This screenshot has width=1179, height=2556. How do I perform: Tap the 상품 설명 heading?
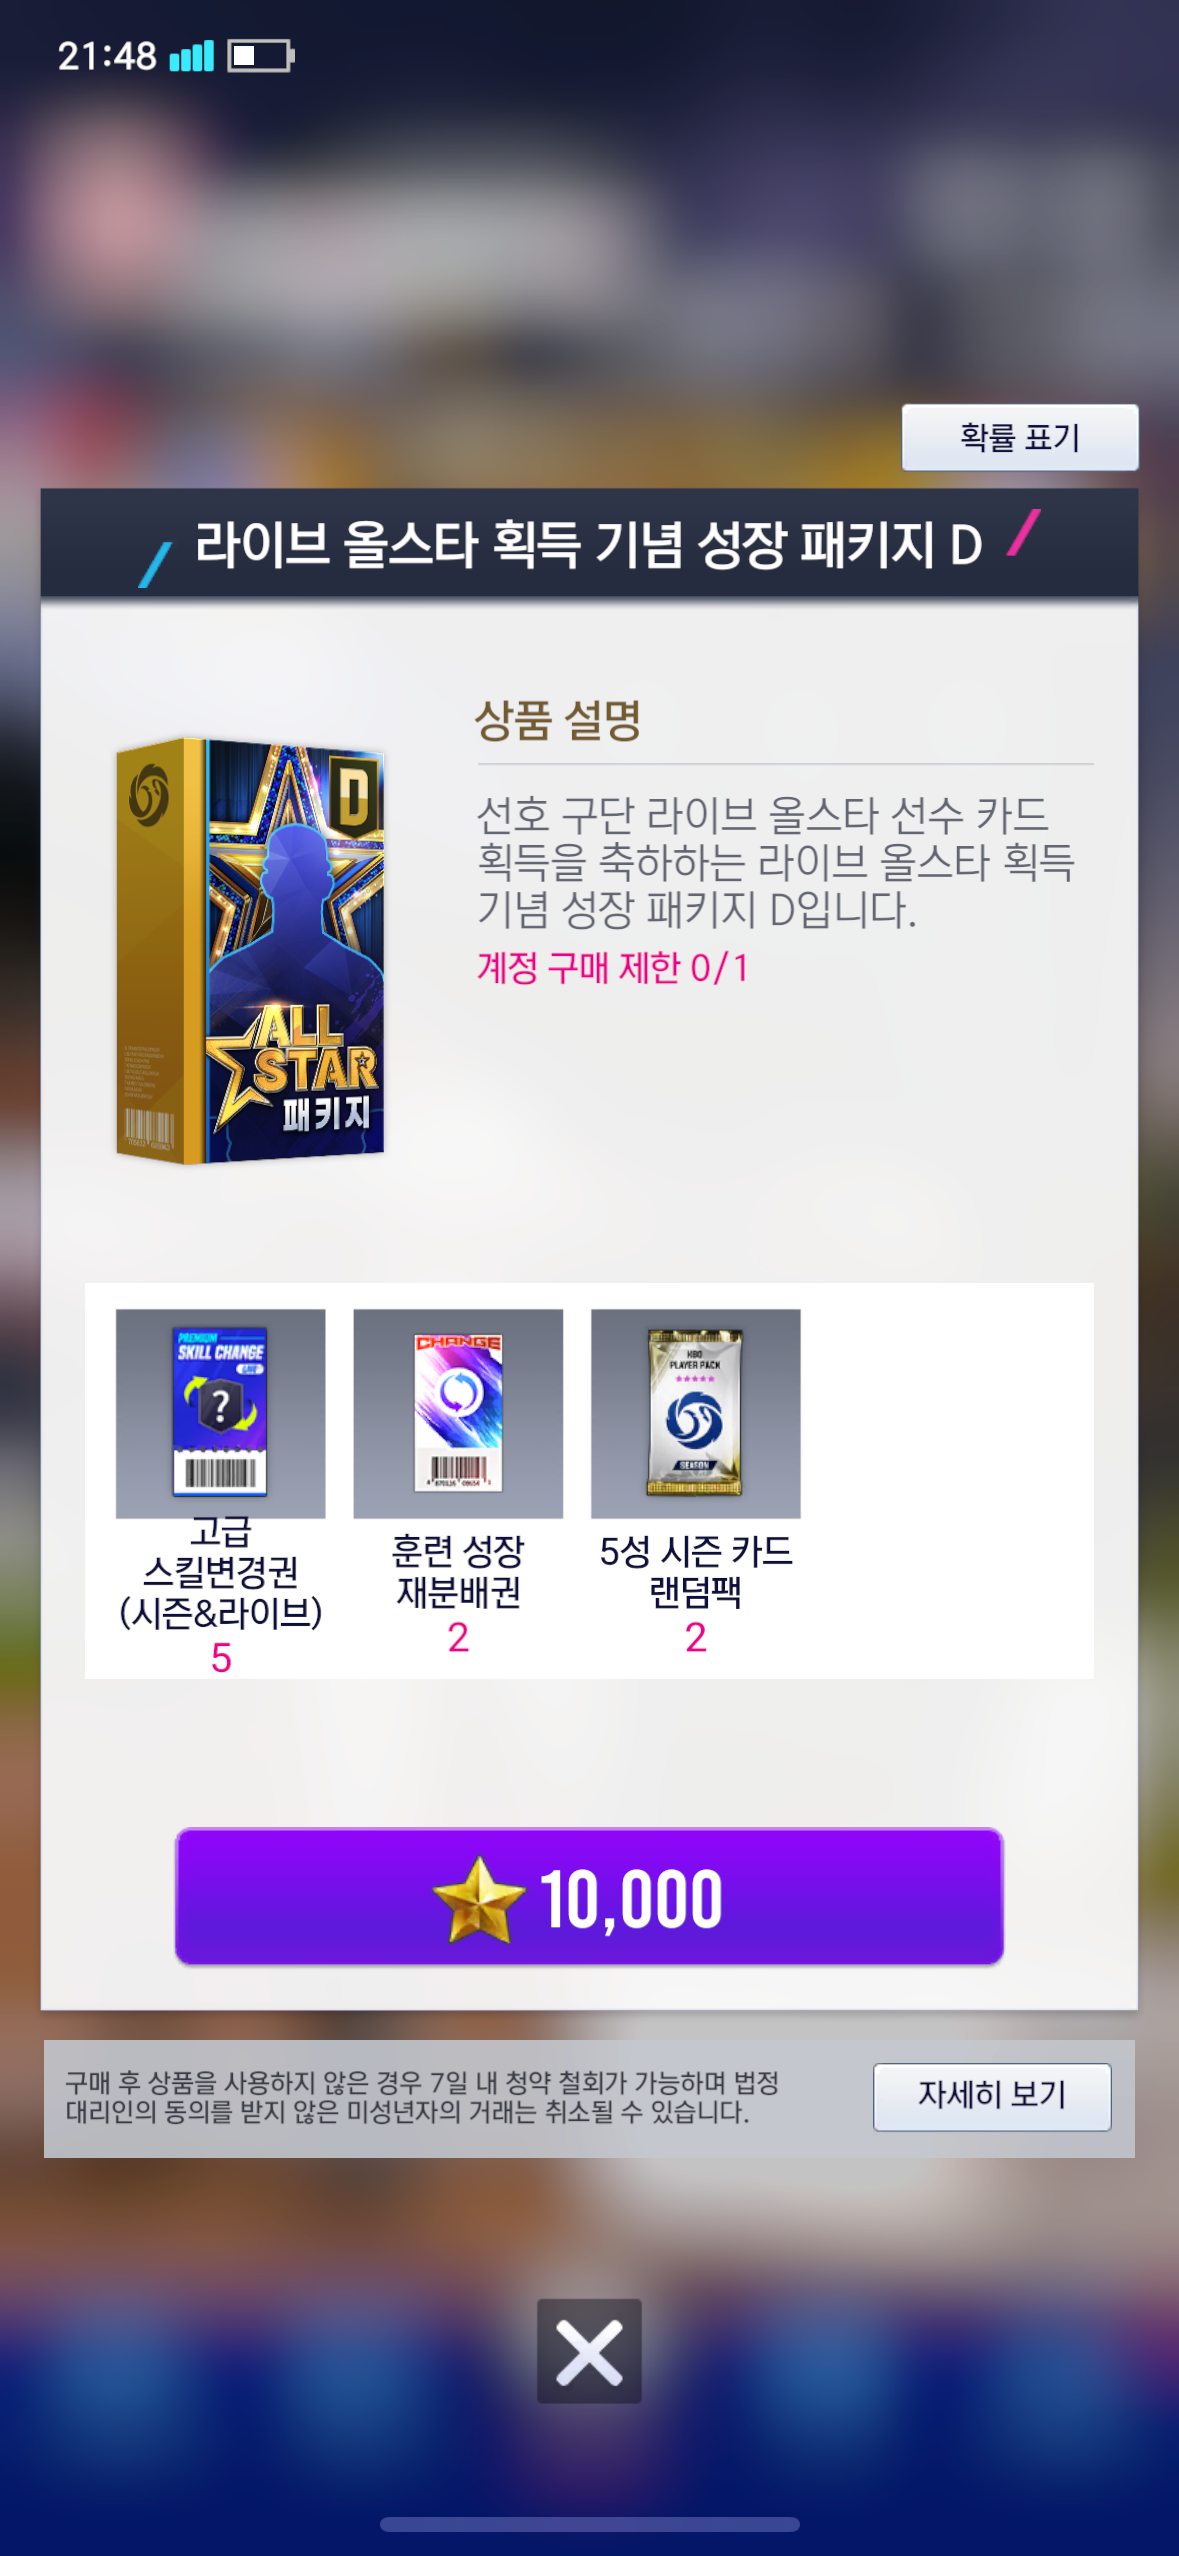[557, 720]
